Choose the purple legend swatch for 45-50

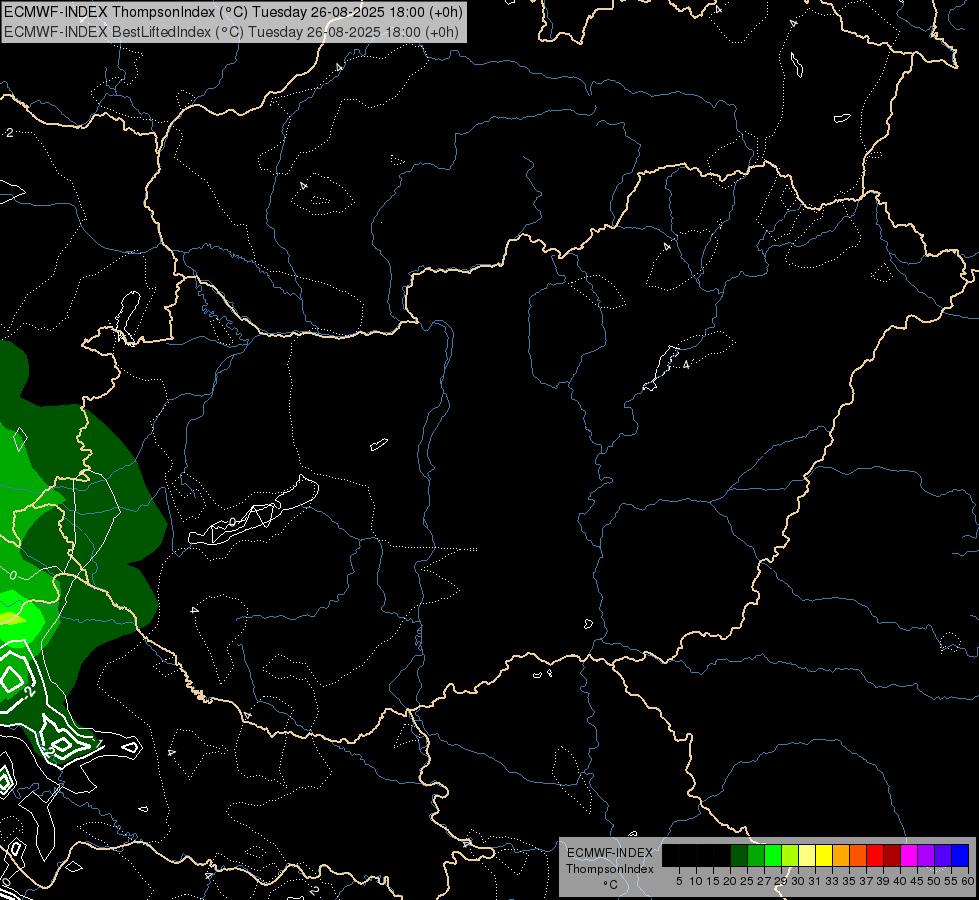click(x=926, y=856)
